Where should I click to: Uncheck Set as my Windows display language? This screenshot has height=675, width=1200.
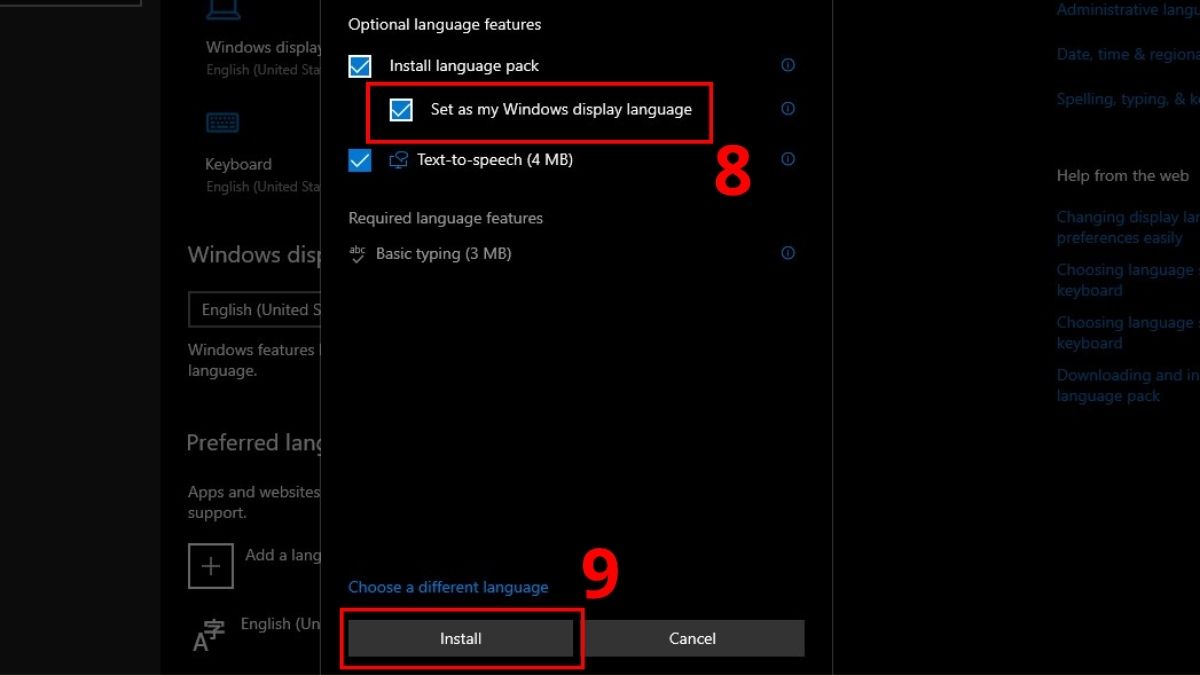tap(400, 110)
